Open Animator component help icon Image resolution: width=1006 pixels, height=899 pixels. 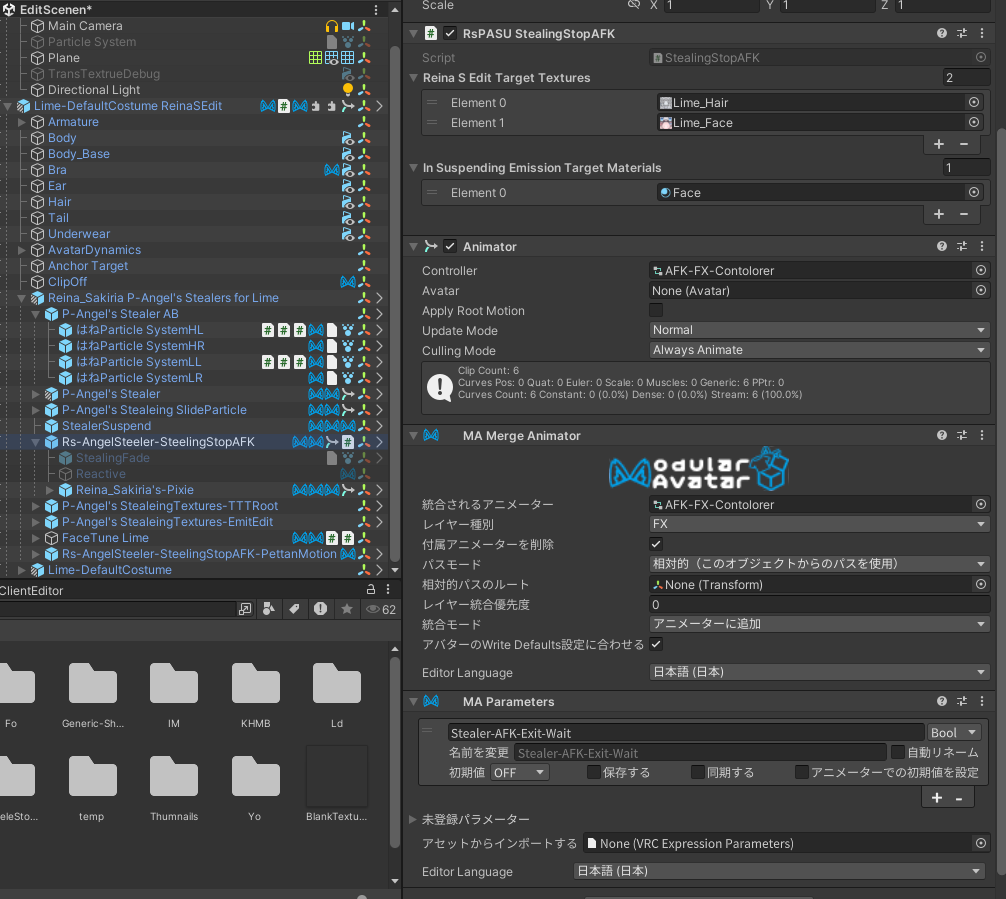pos(941,246)
